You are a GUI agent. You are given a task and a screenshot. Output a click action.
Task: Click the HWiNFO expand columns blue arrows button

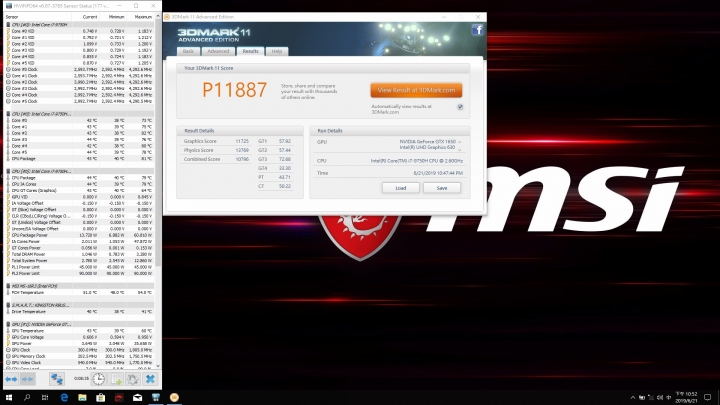tap(11, 379)
